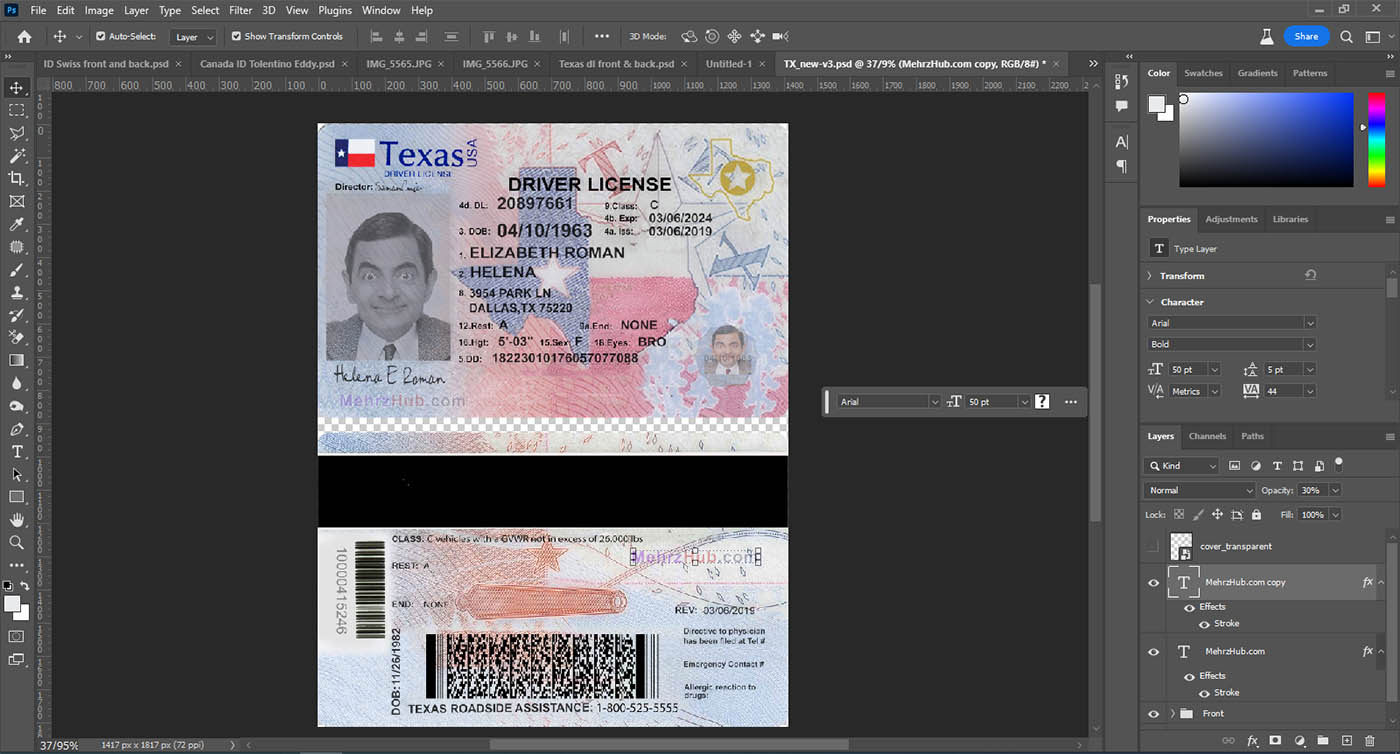Open the fx menu at Layers panel bottom
The height and width of the screenshot is (754, 1400).
(1252, 741)
